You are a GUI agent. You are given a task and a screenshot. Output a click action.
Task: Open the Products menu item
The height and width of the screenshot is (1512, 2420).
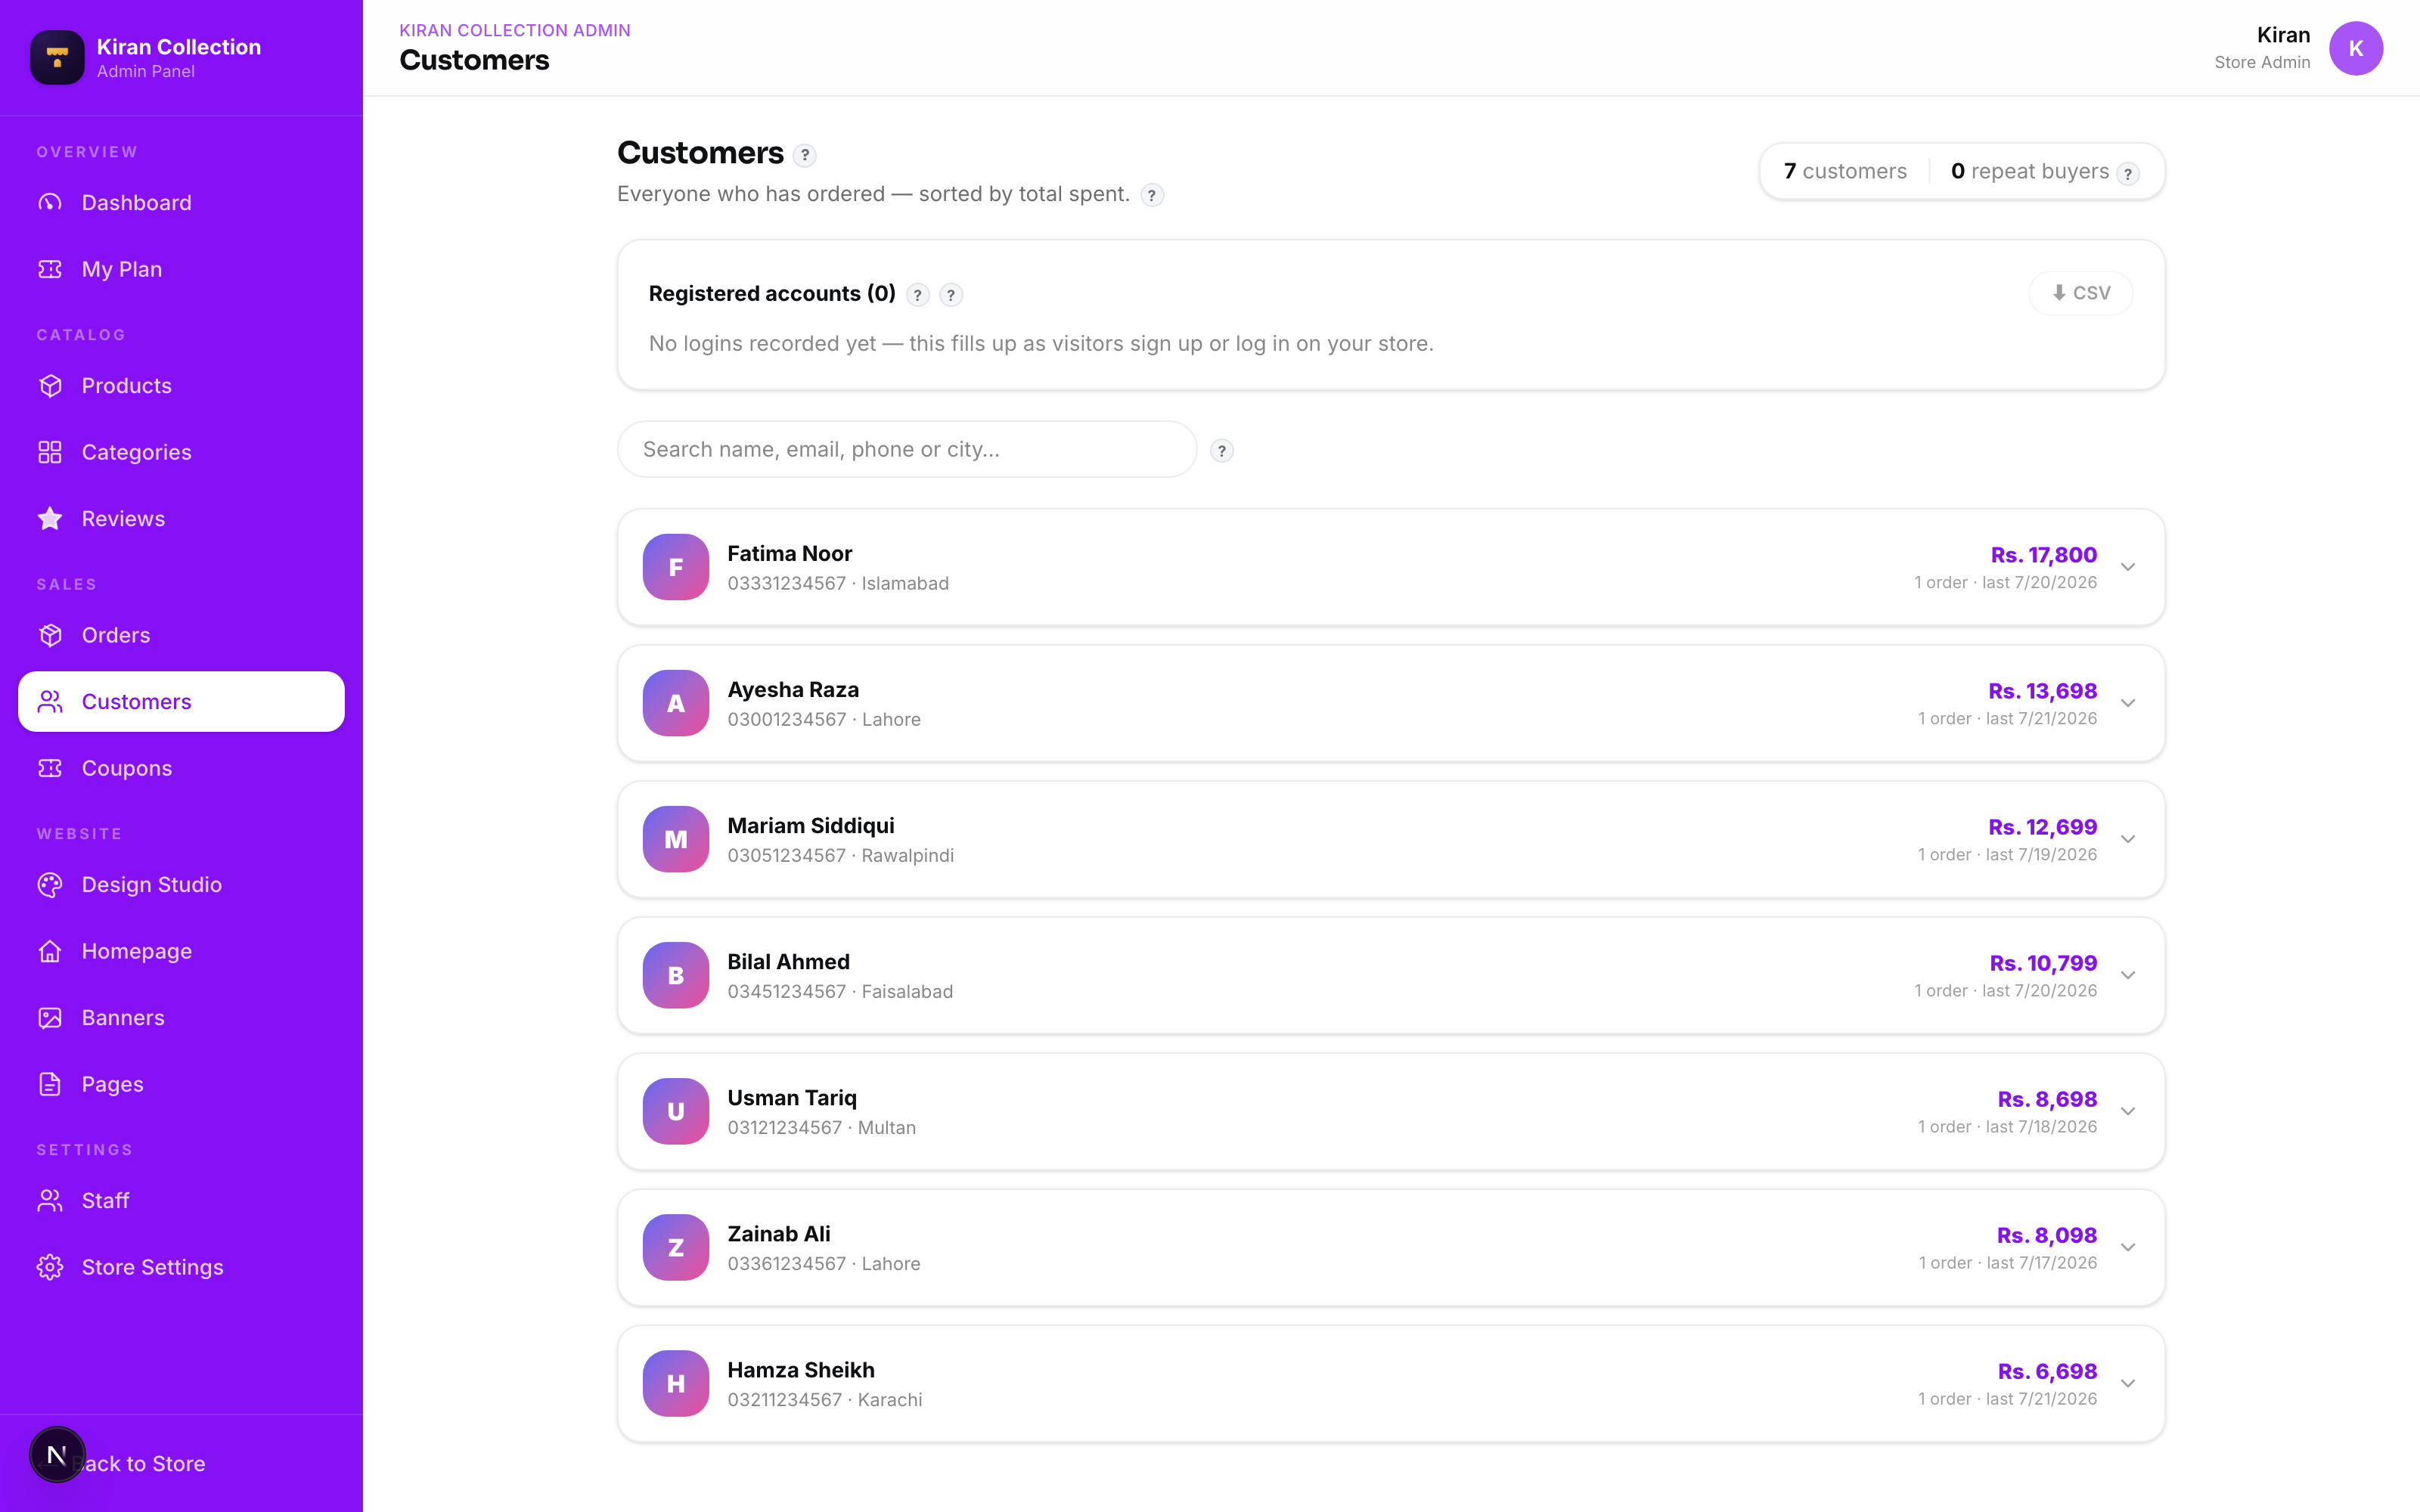click(181, 386)
